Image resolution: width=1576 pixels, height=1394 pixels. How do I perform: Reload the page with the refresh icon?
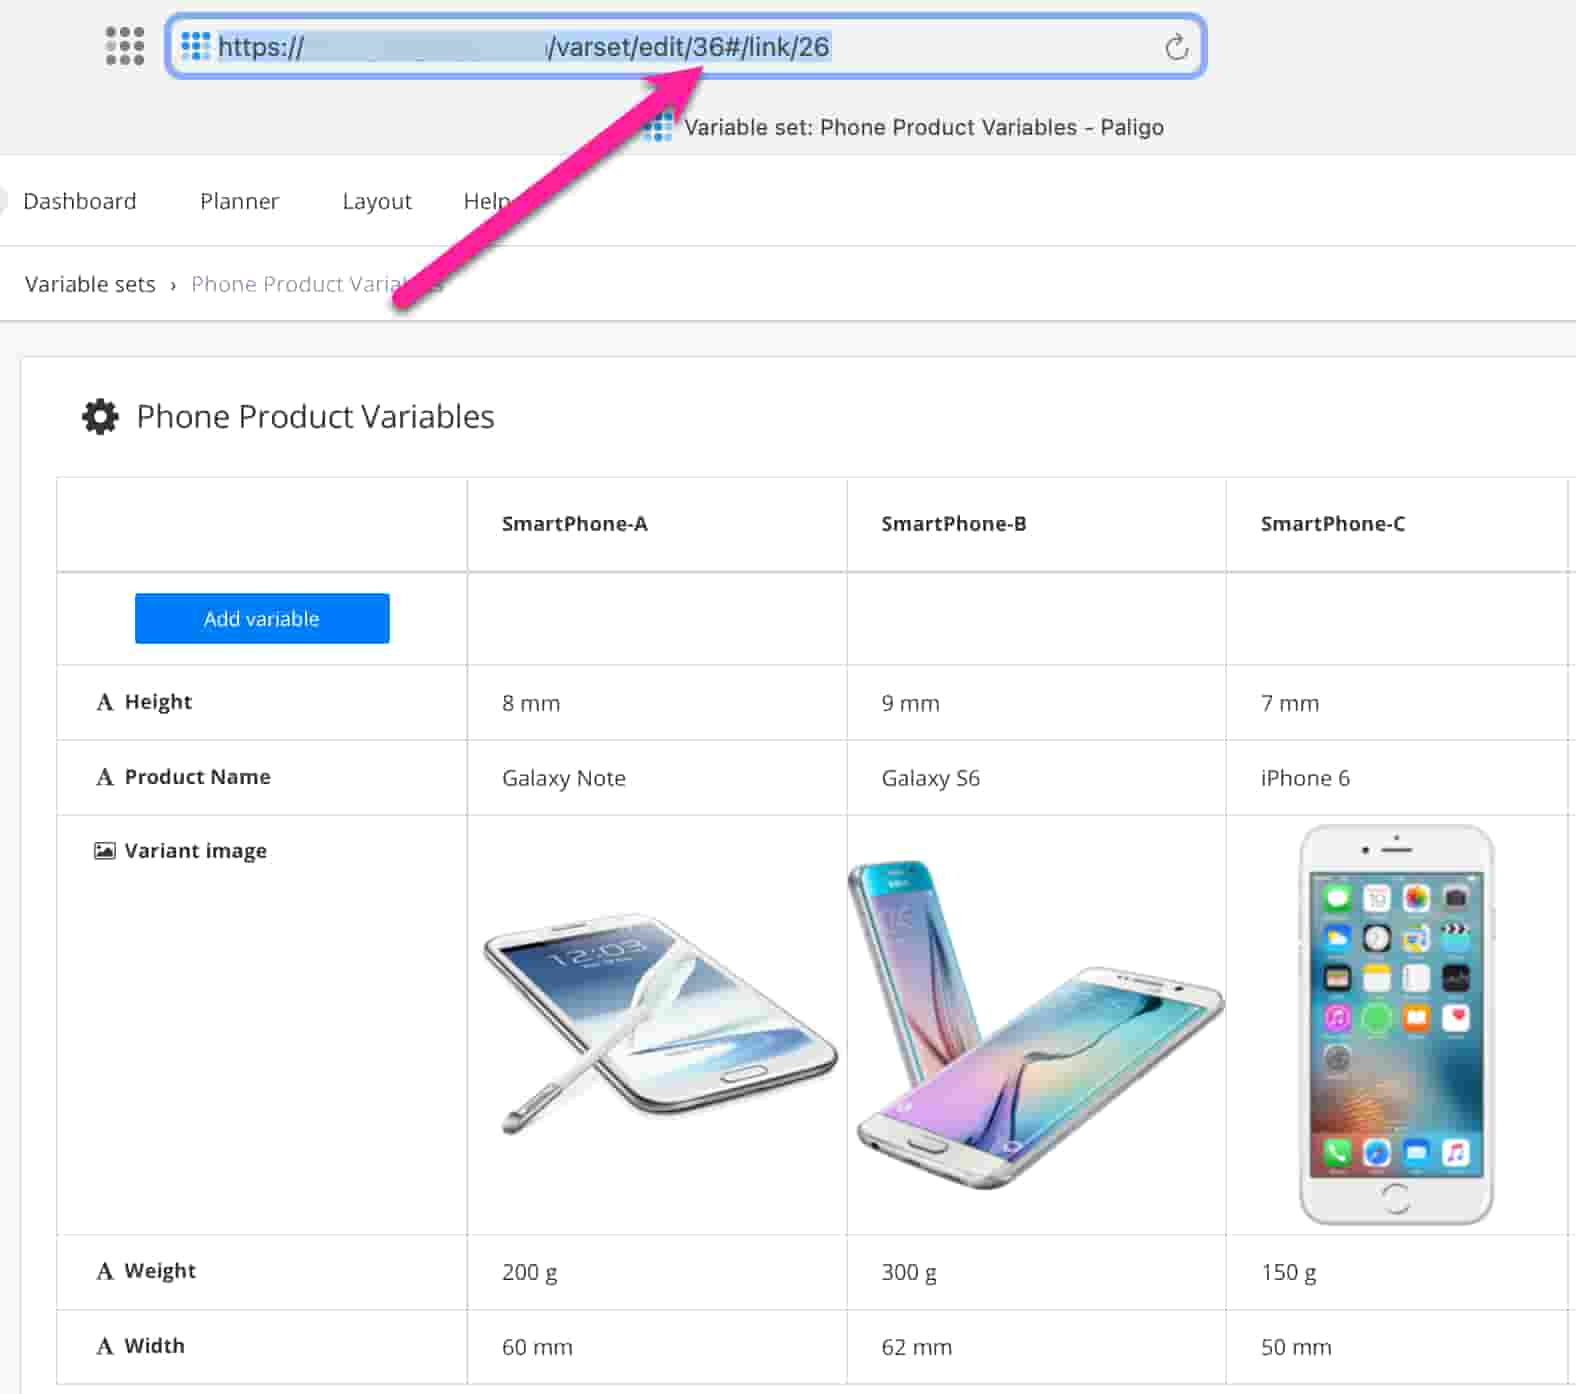pyautogui.click(x=1176, y=46)
